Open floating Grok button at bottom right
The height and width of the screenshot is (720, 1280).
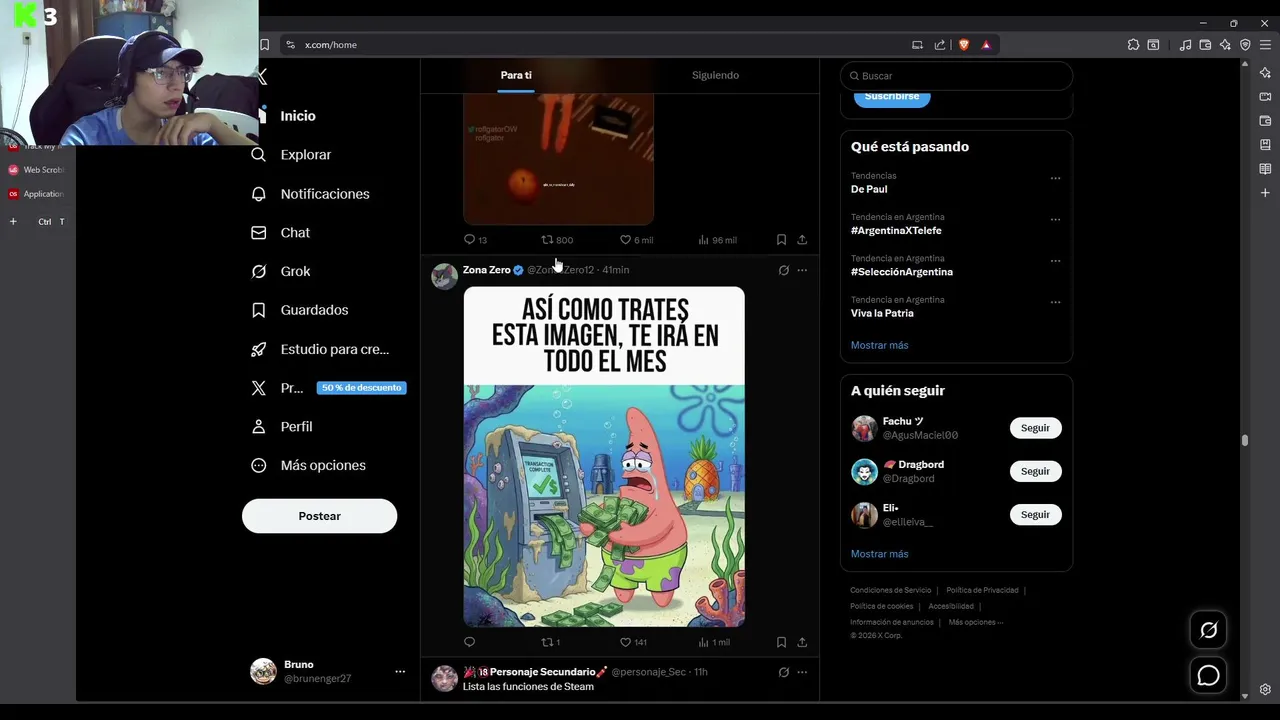(1208, 630)
